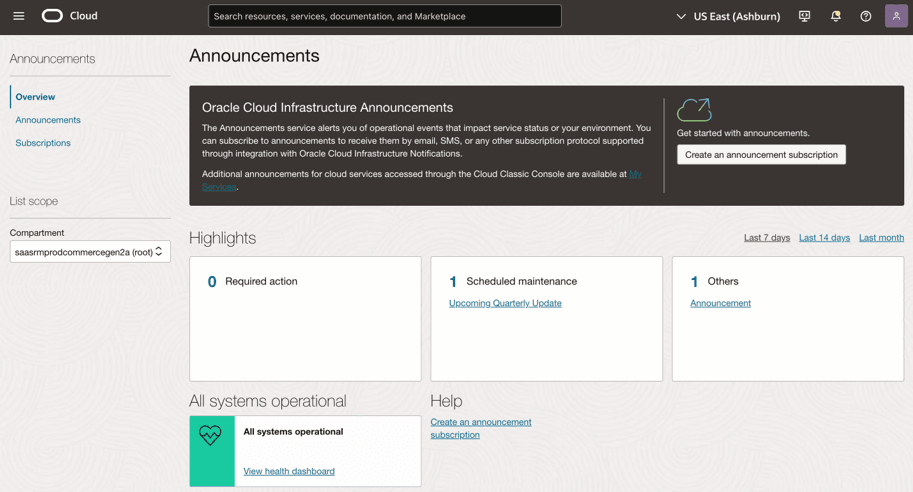Open the Compartment dropdown
Screen dimensions: 913x492
90,252
